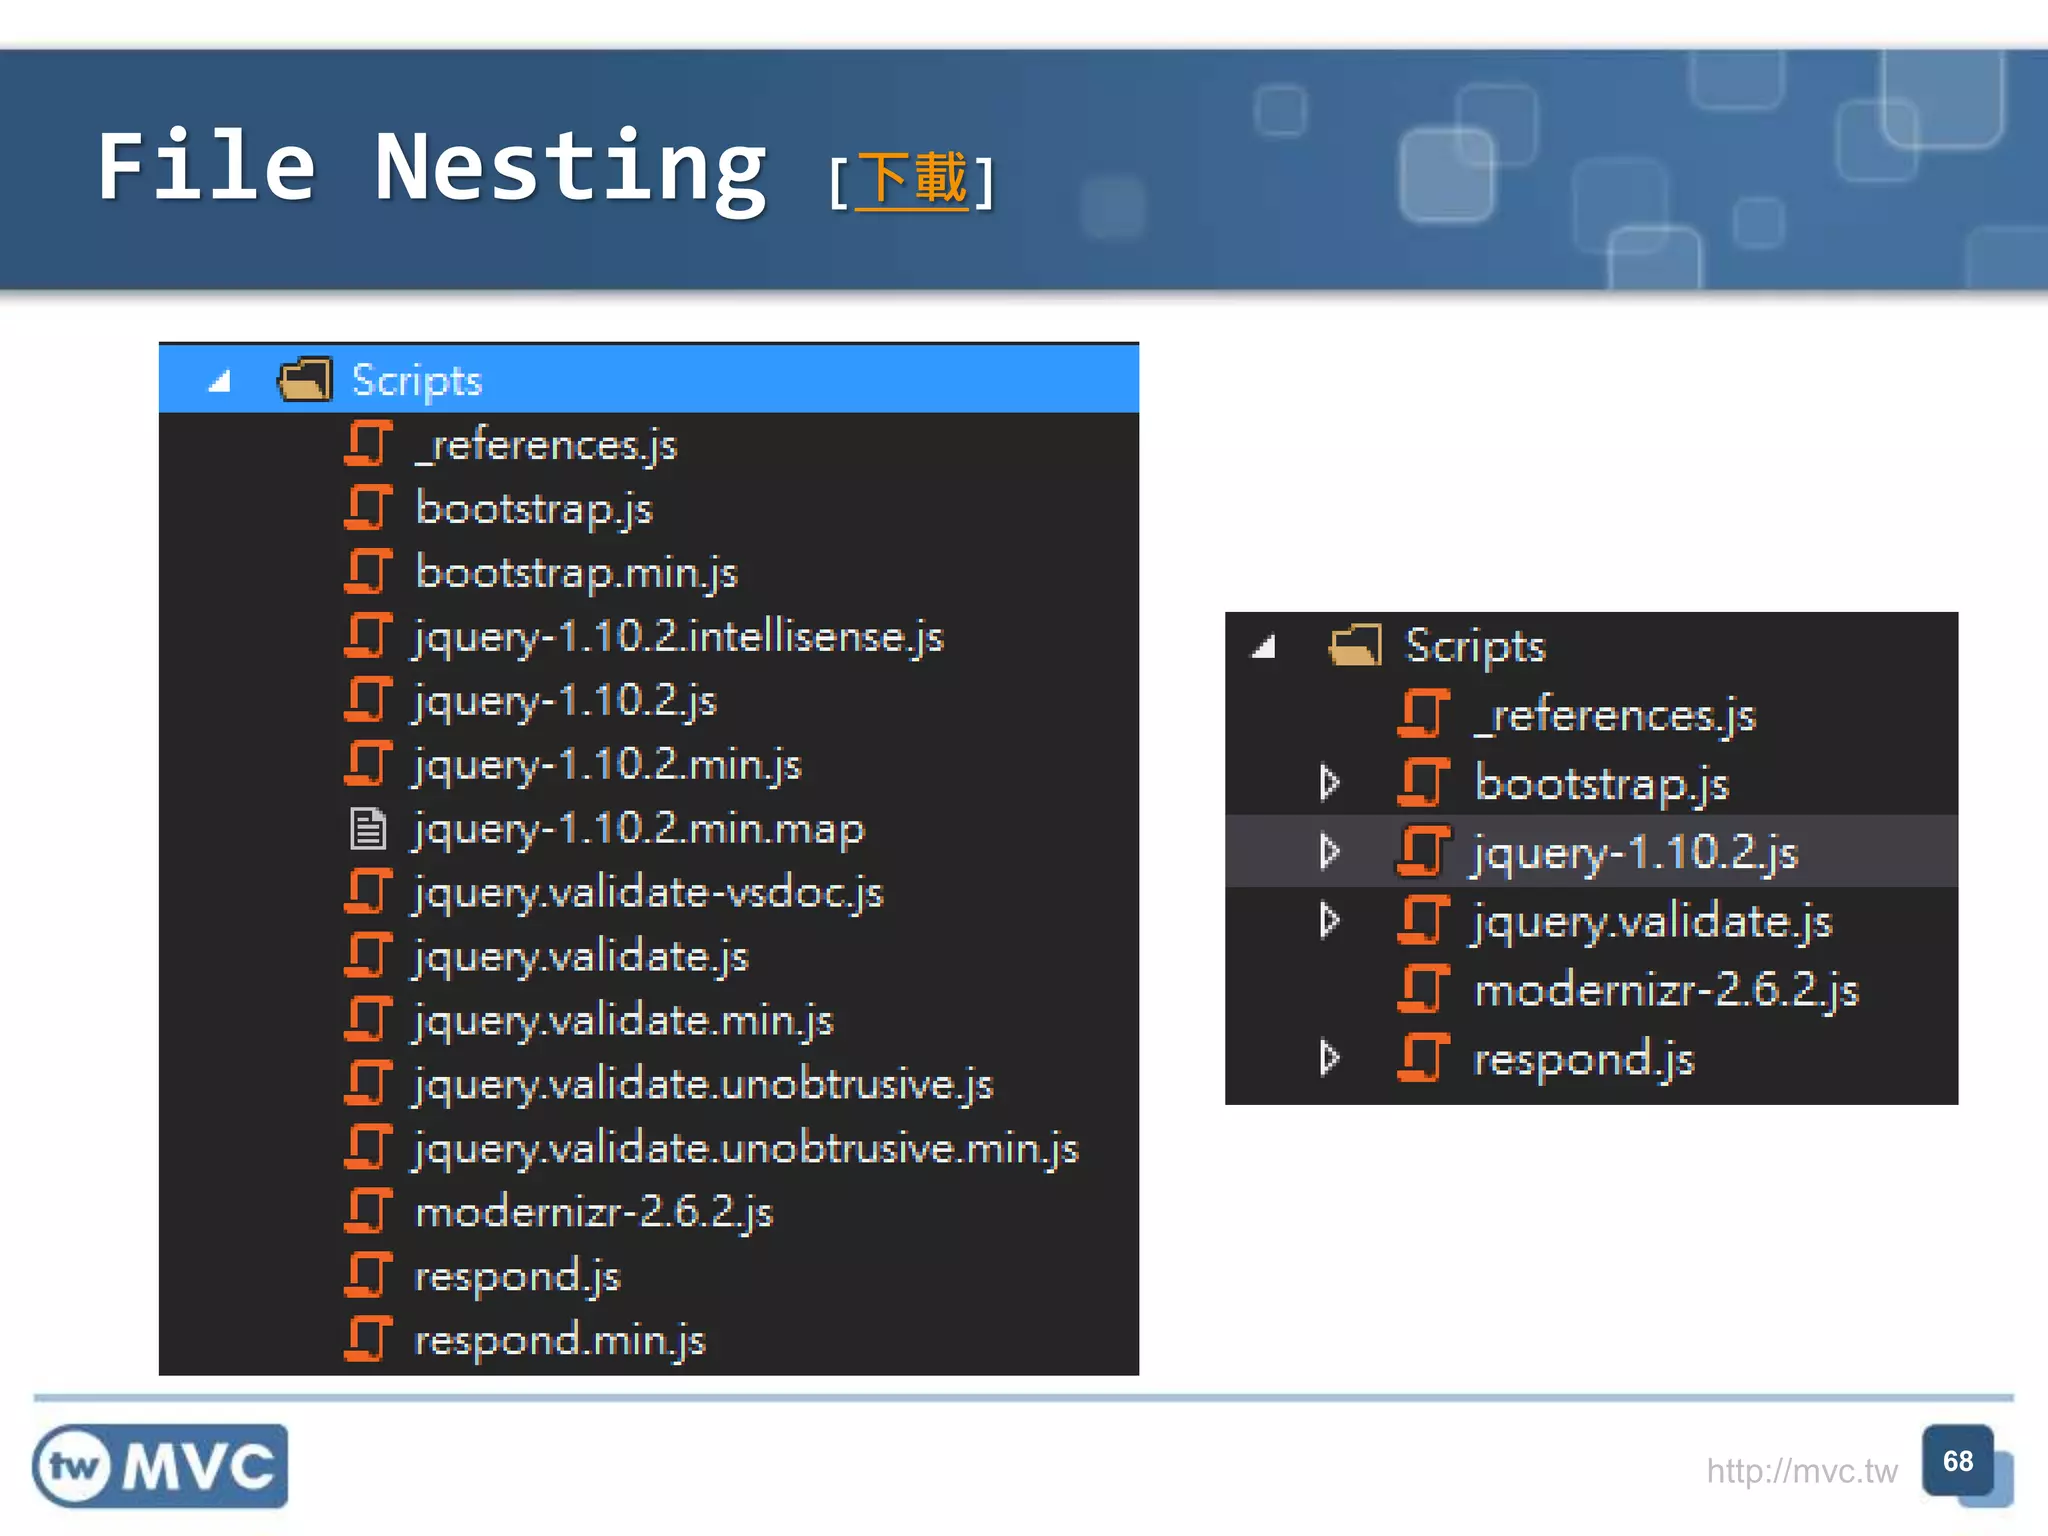Collapse the highlighted Scripts folder in left tree
Screen dimensions: 2048x1536
220,381
